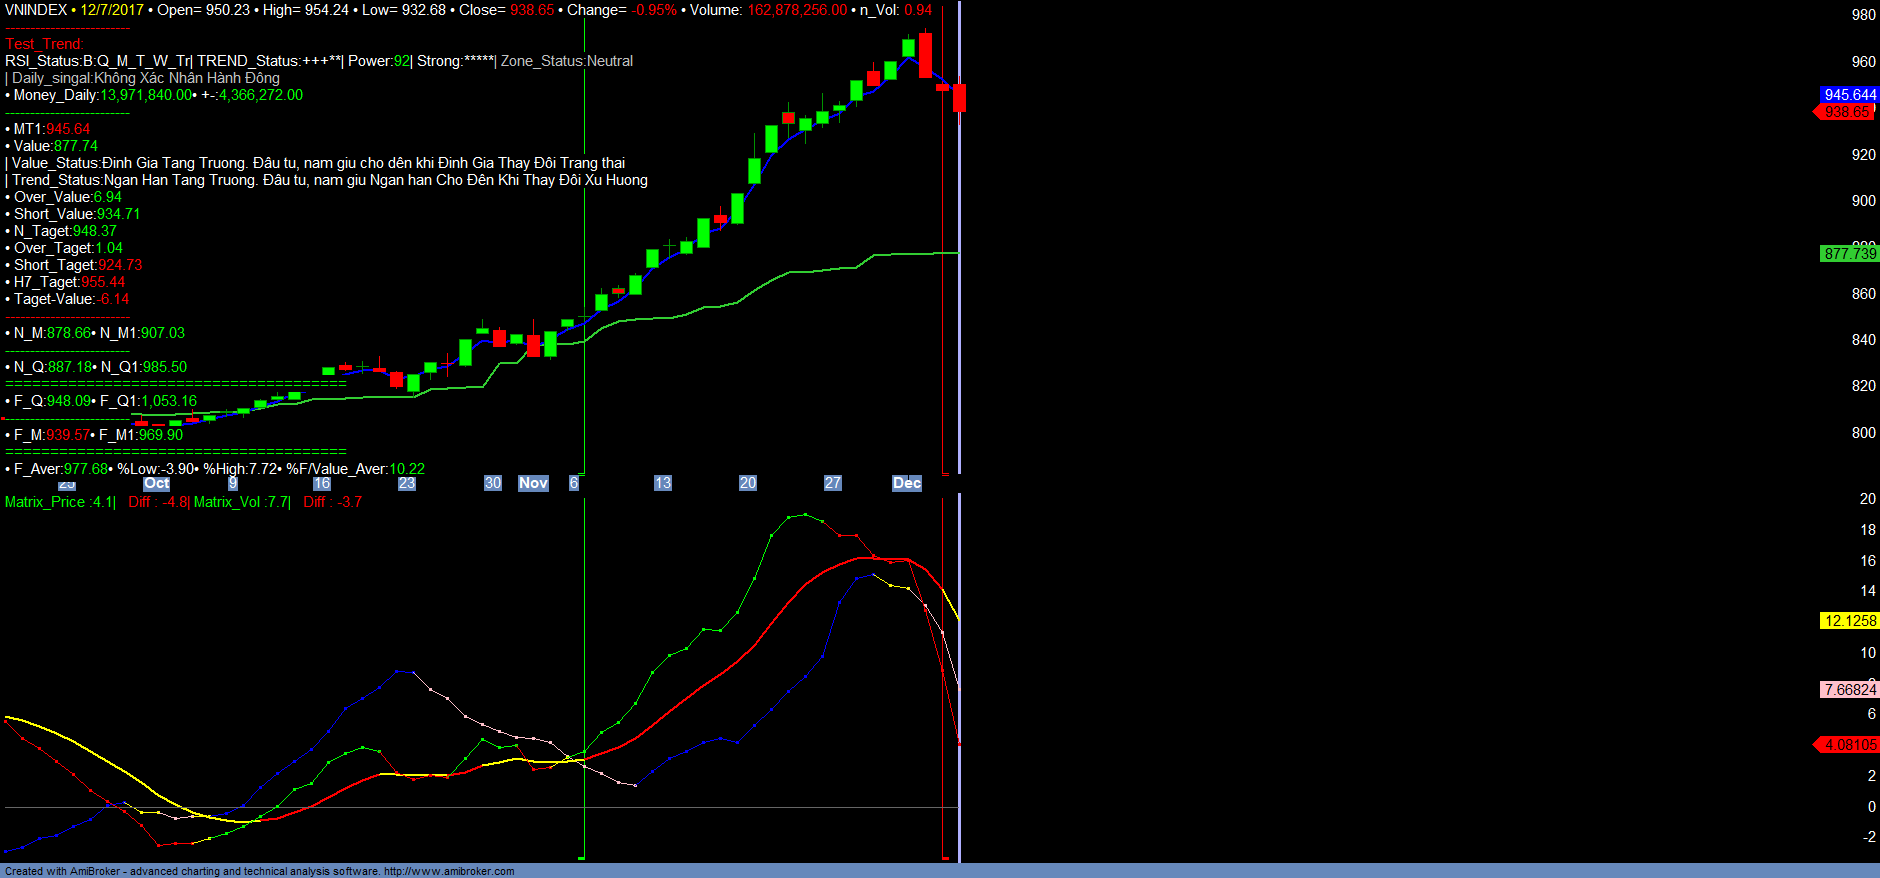Click the Money_Daily value readout
This screenshot has width=1880, height=878.
146,95
